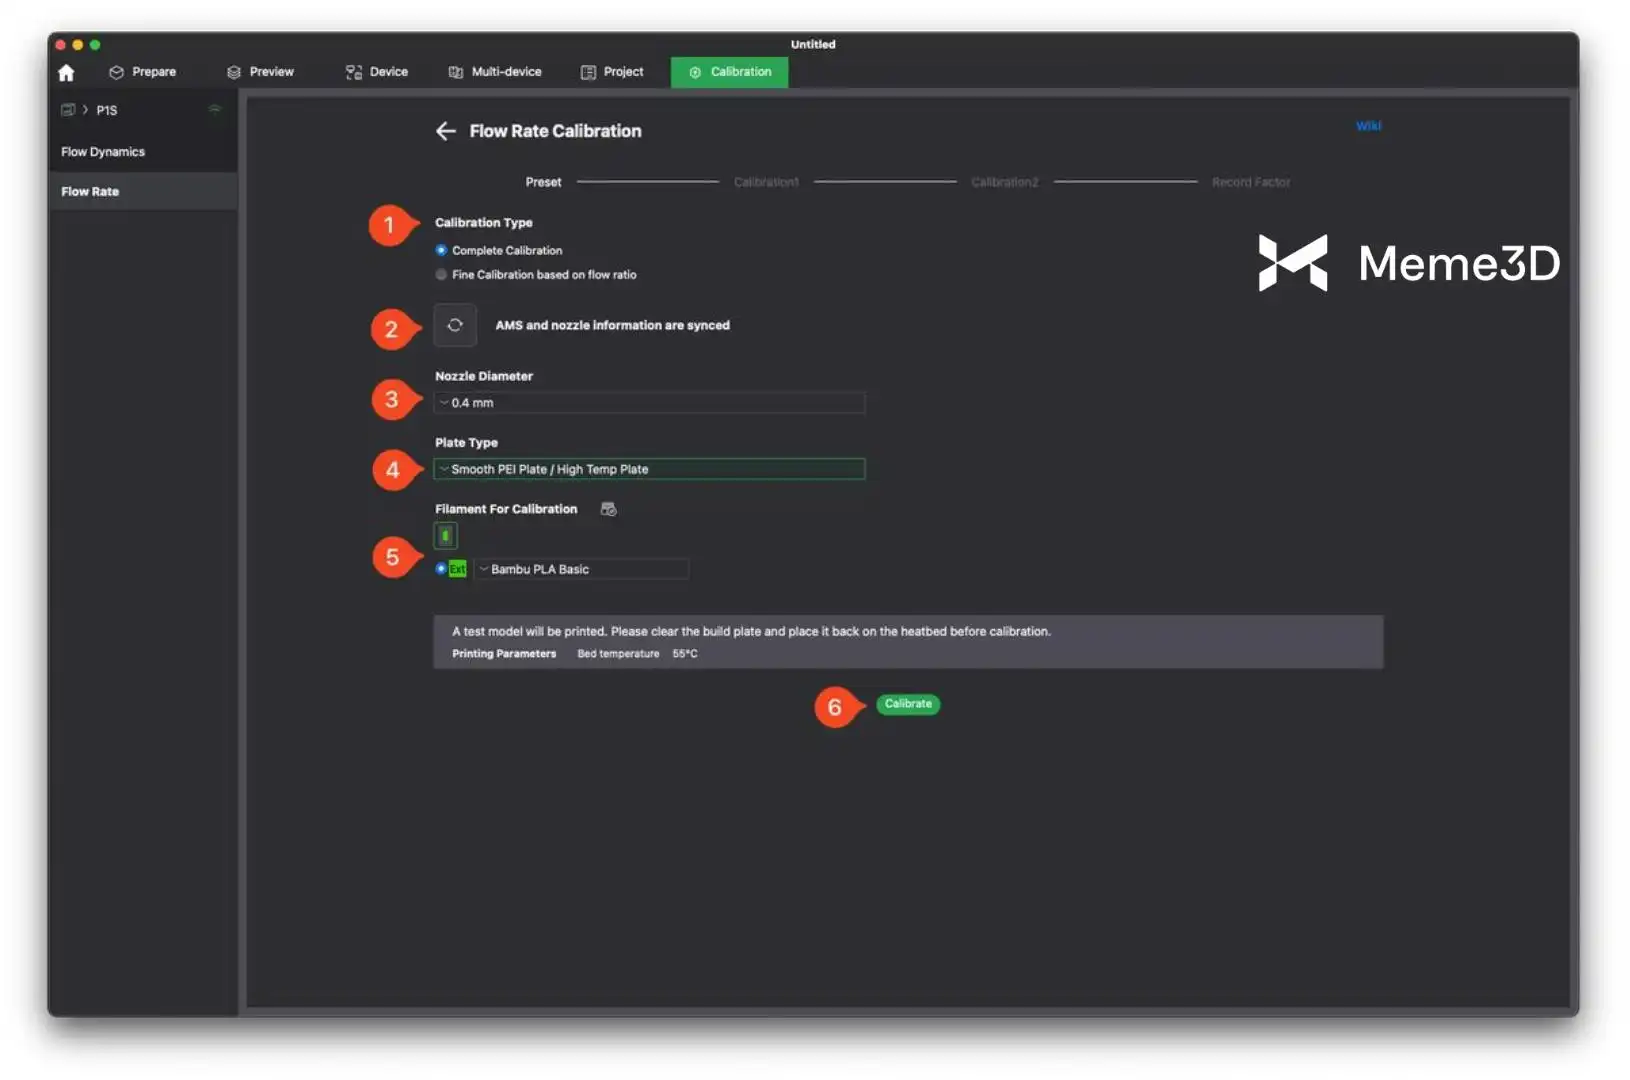Image resolution: width=1630 pixels, height=1080 pixels.
Task: Click the Prepare cube icon
Action: pyautogui.click(x=116, y=72)
